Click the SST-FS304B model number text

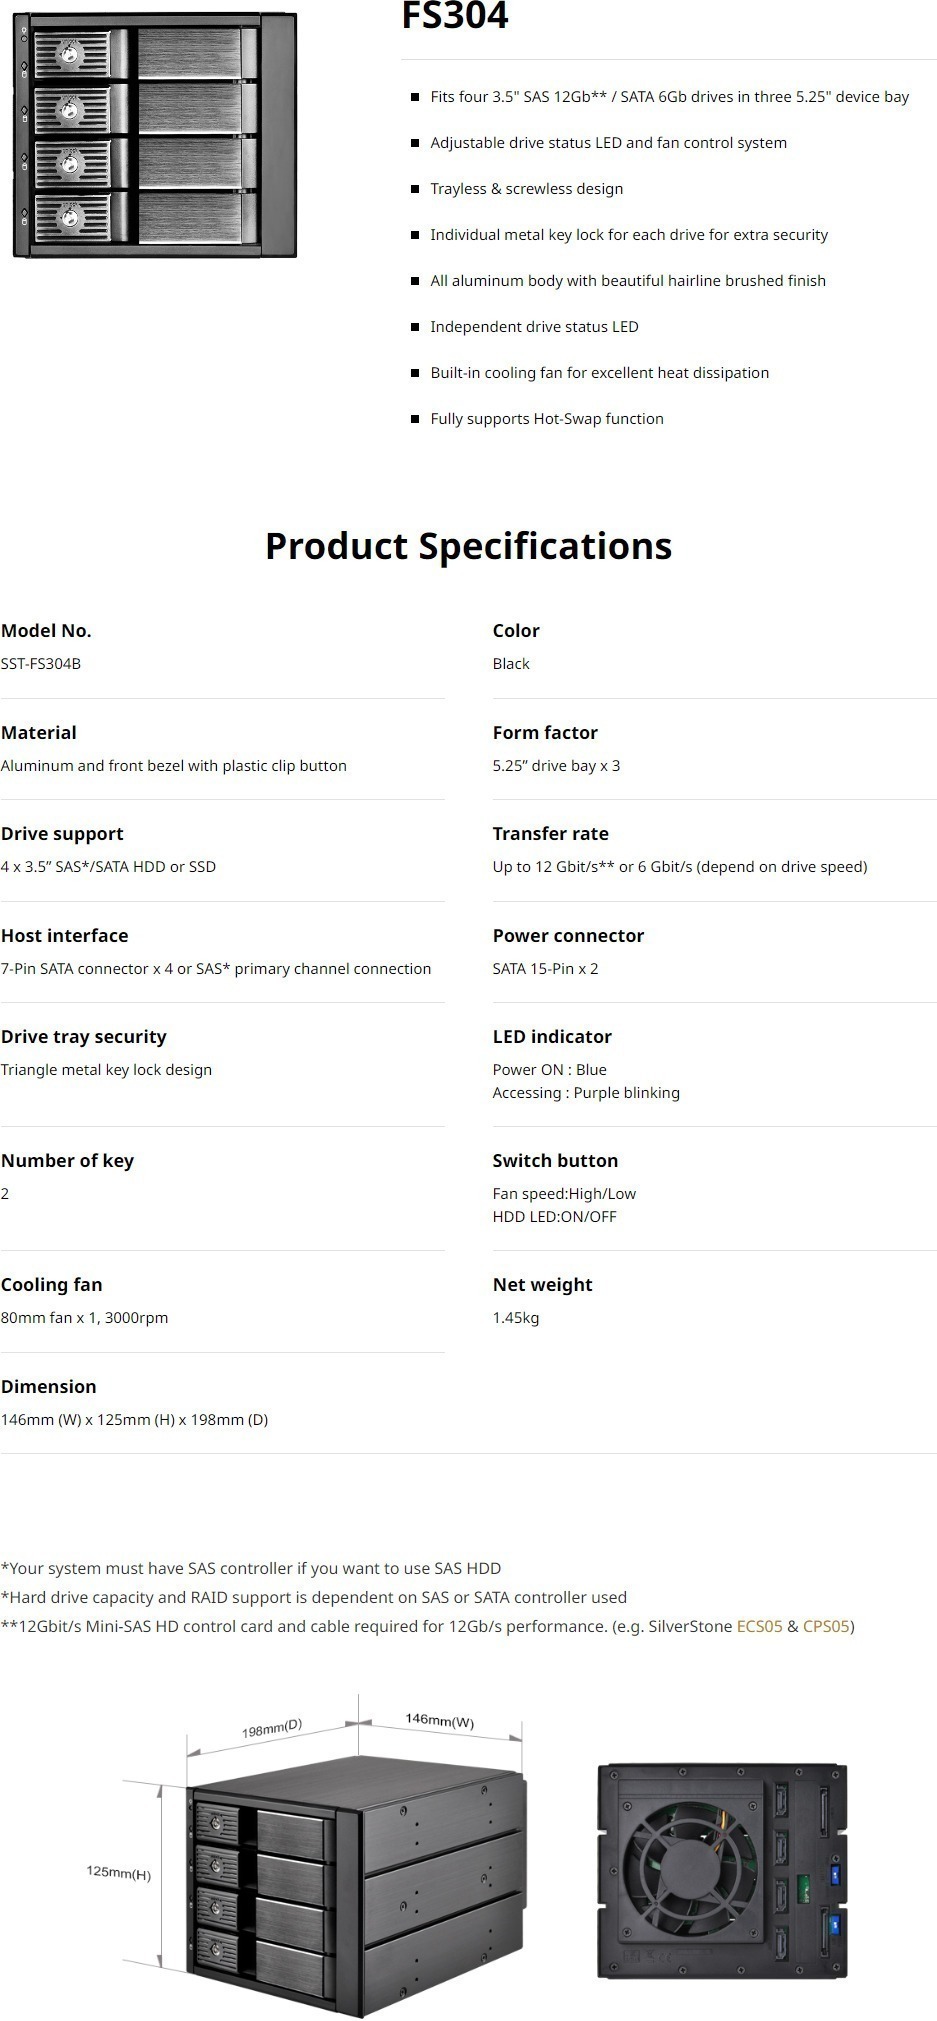41,664
